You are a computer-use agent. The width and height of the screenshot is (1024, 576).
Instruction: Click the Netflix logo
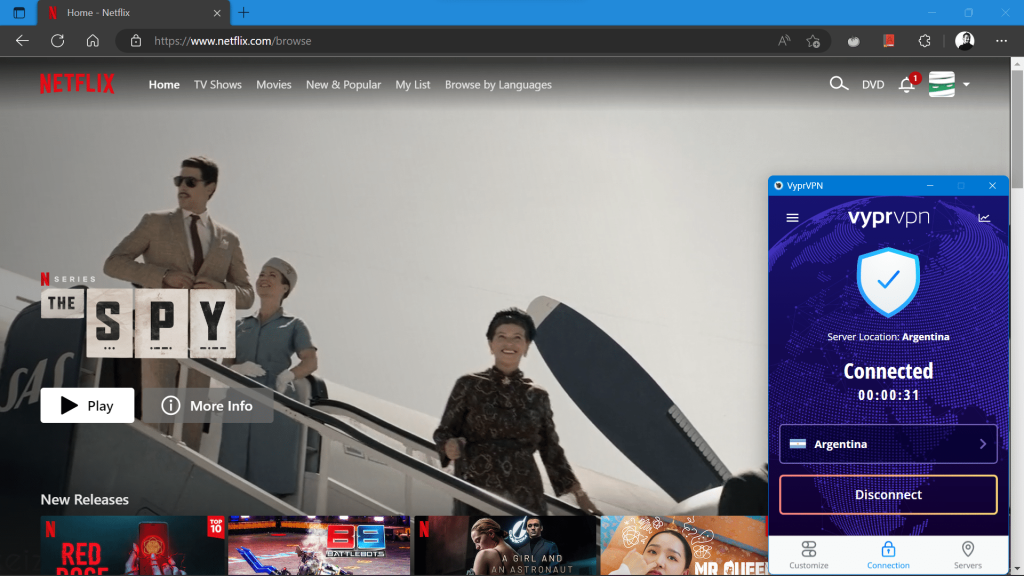tap(77, 84)
